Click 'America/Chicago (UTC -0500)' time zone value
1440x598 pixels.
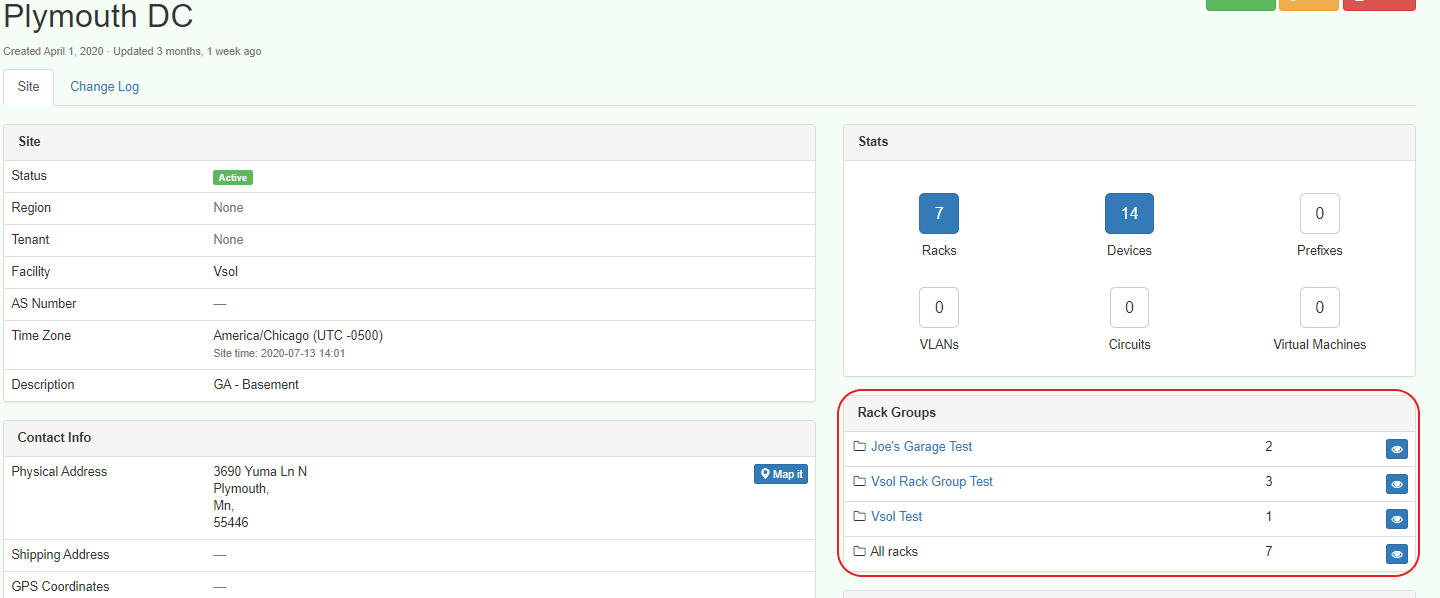(298, 336)
